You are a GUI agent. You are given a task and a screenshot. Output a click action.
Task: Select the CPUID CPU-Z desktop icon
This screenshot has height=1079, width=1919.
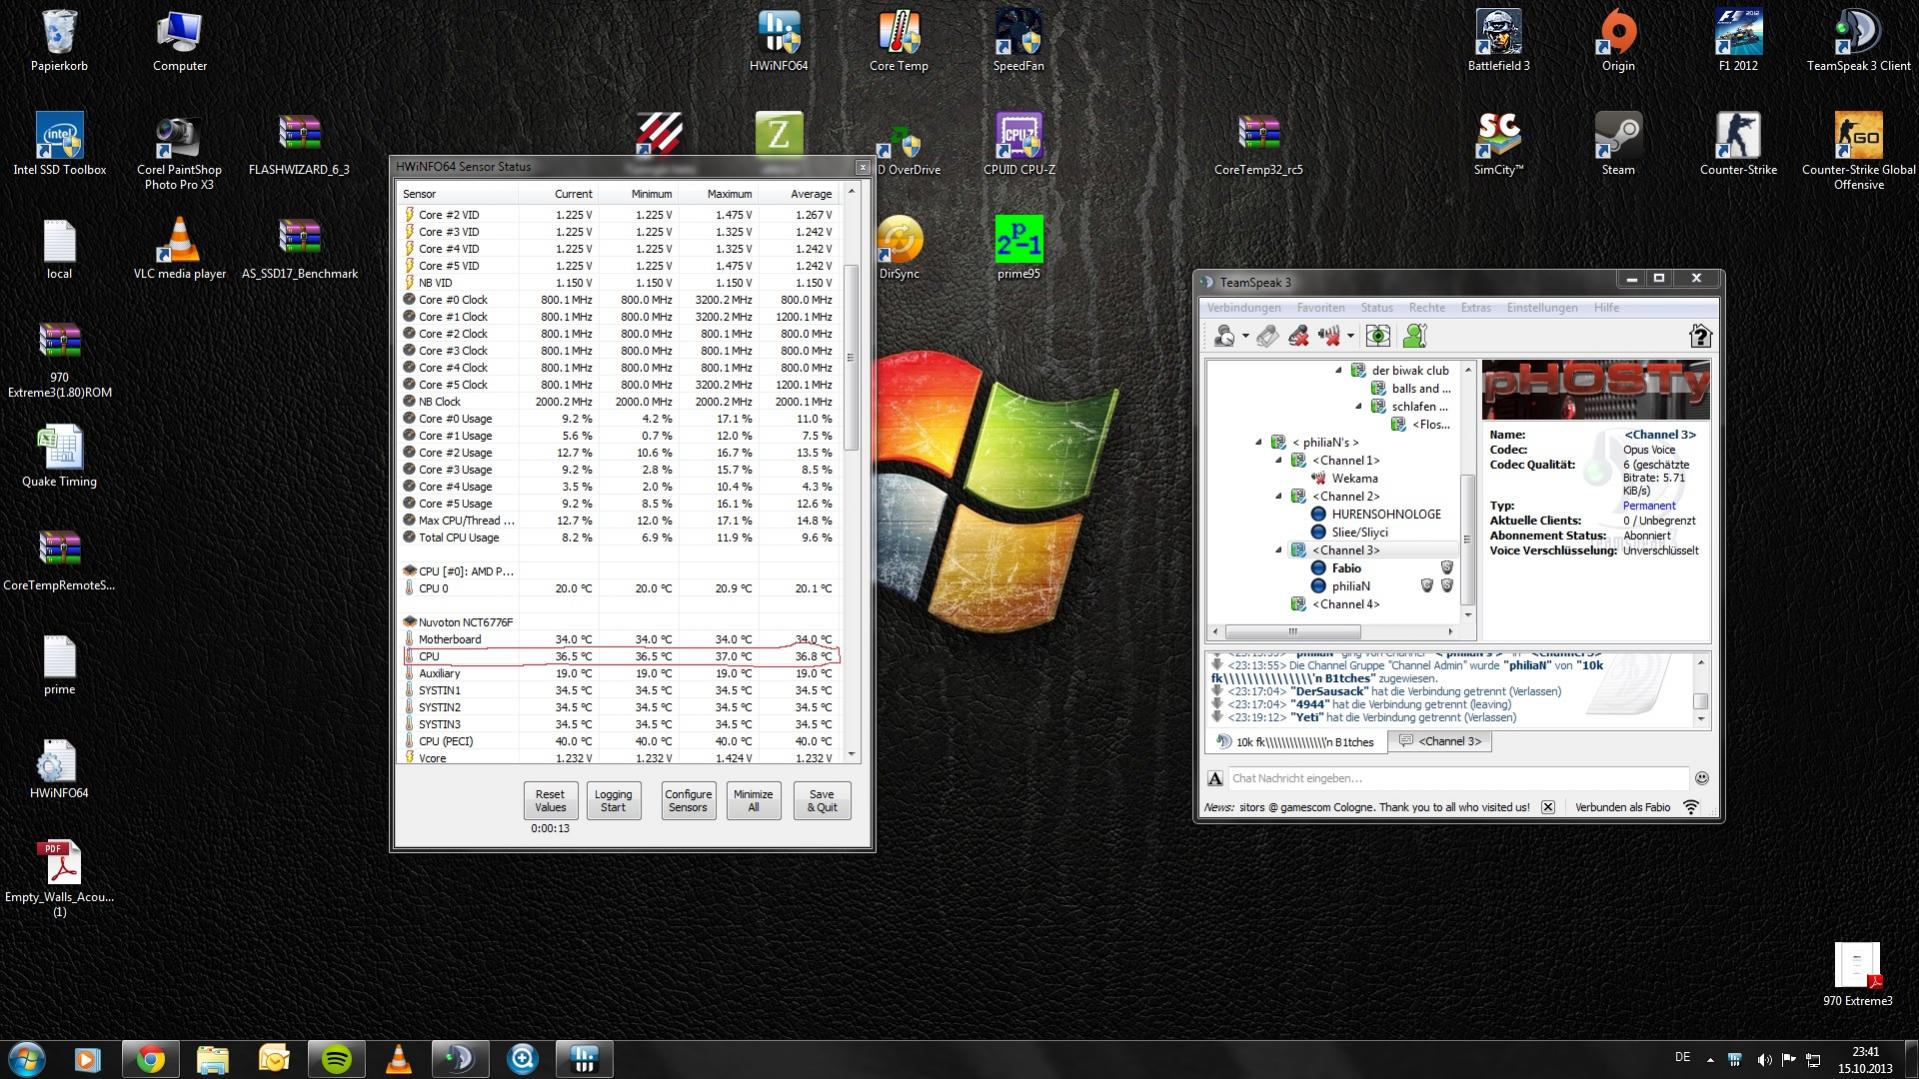[x=1019, y=145]
